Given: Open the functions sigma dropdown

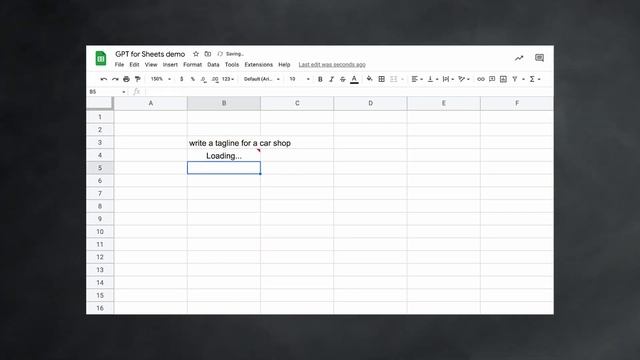Looking at the screenshot, I should pos(535,79).
